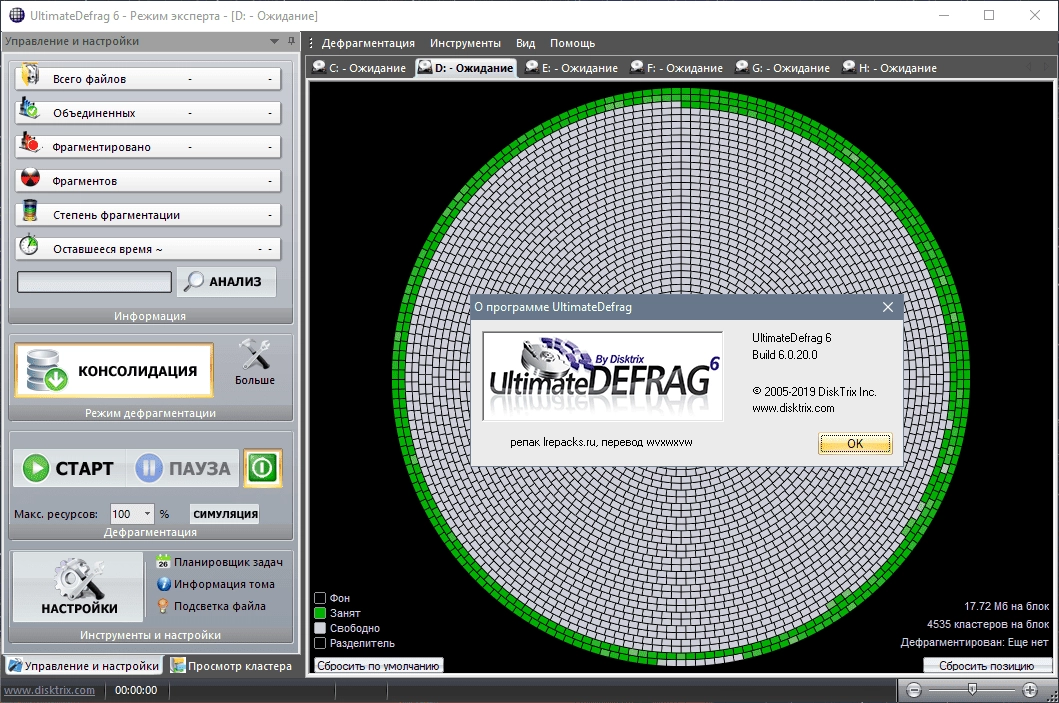Open the Дефрагментация menu
This screenshot has height=703, width=1059.
pyautogui.click(x=368, y=43)
